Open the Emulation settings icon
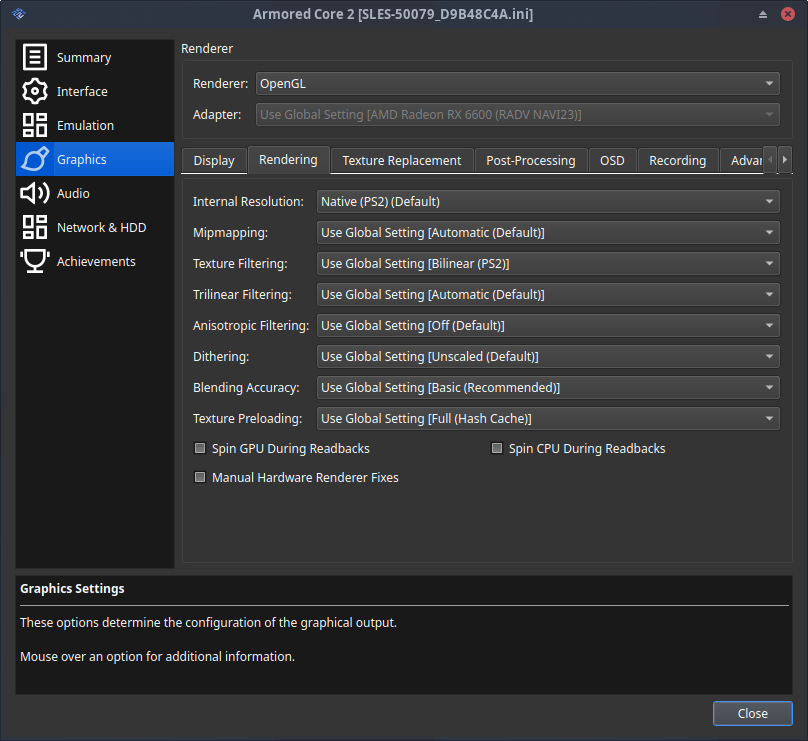Image resolution: width=808 pixels, height=741 pixels. [x=34, y=125]
